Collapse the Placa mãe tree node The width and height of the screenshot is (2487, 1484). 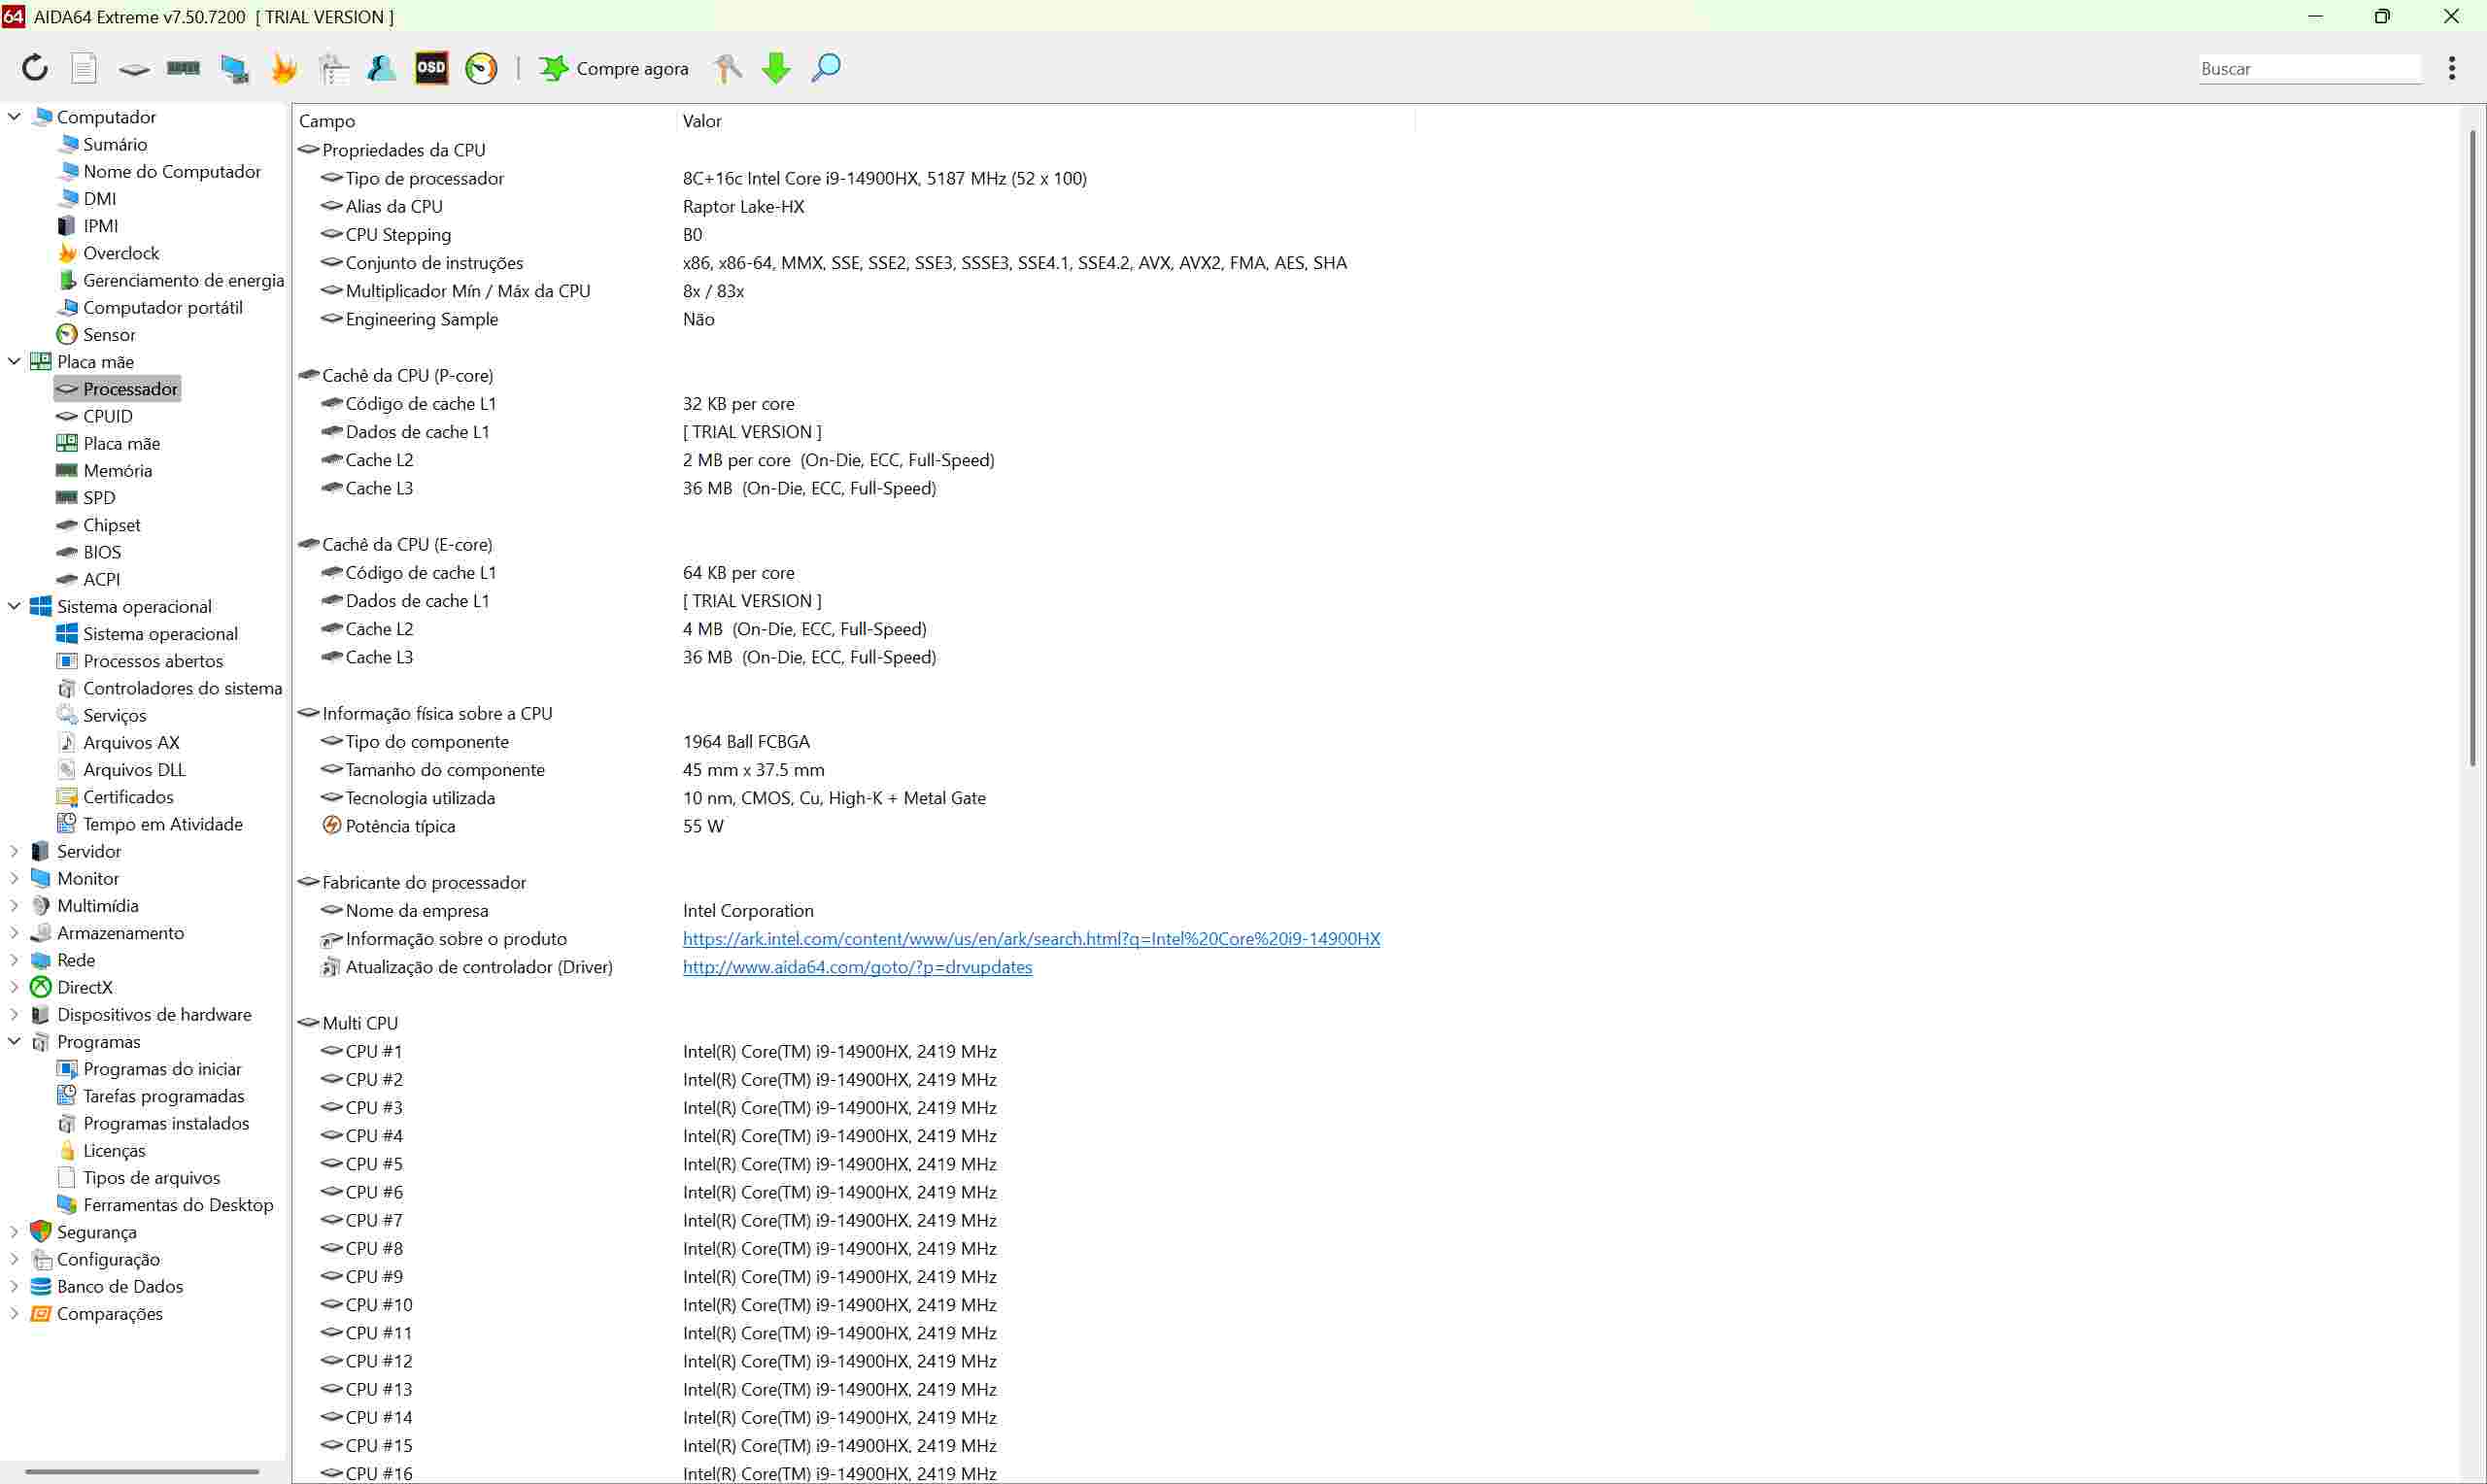pos(14,361)
